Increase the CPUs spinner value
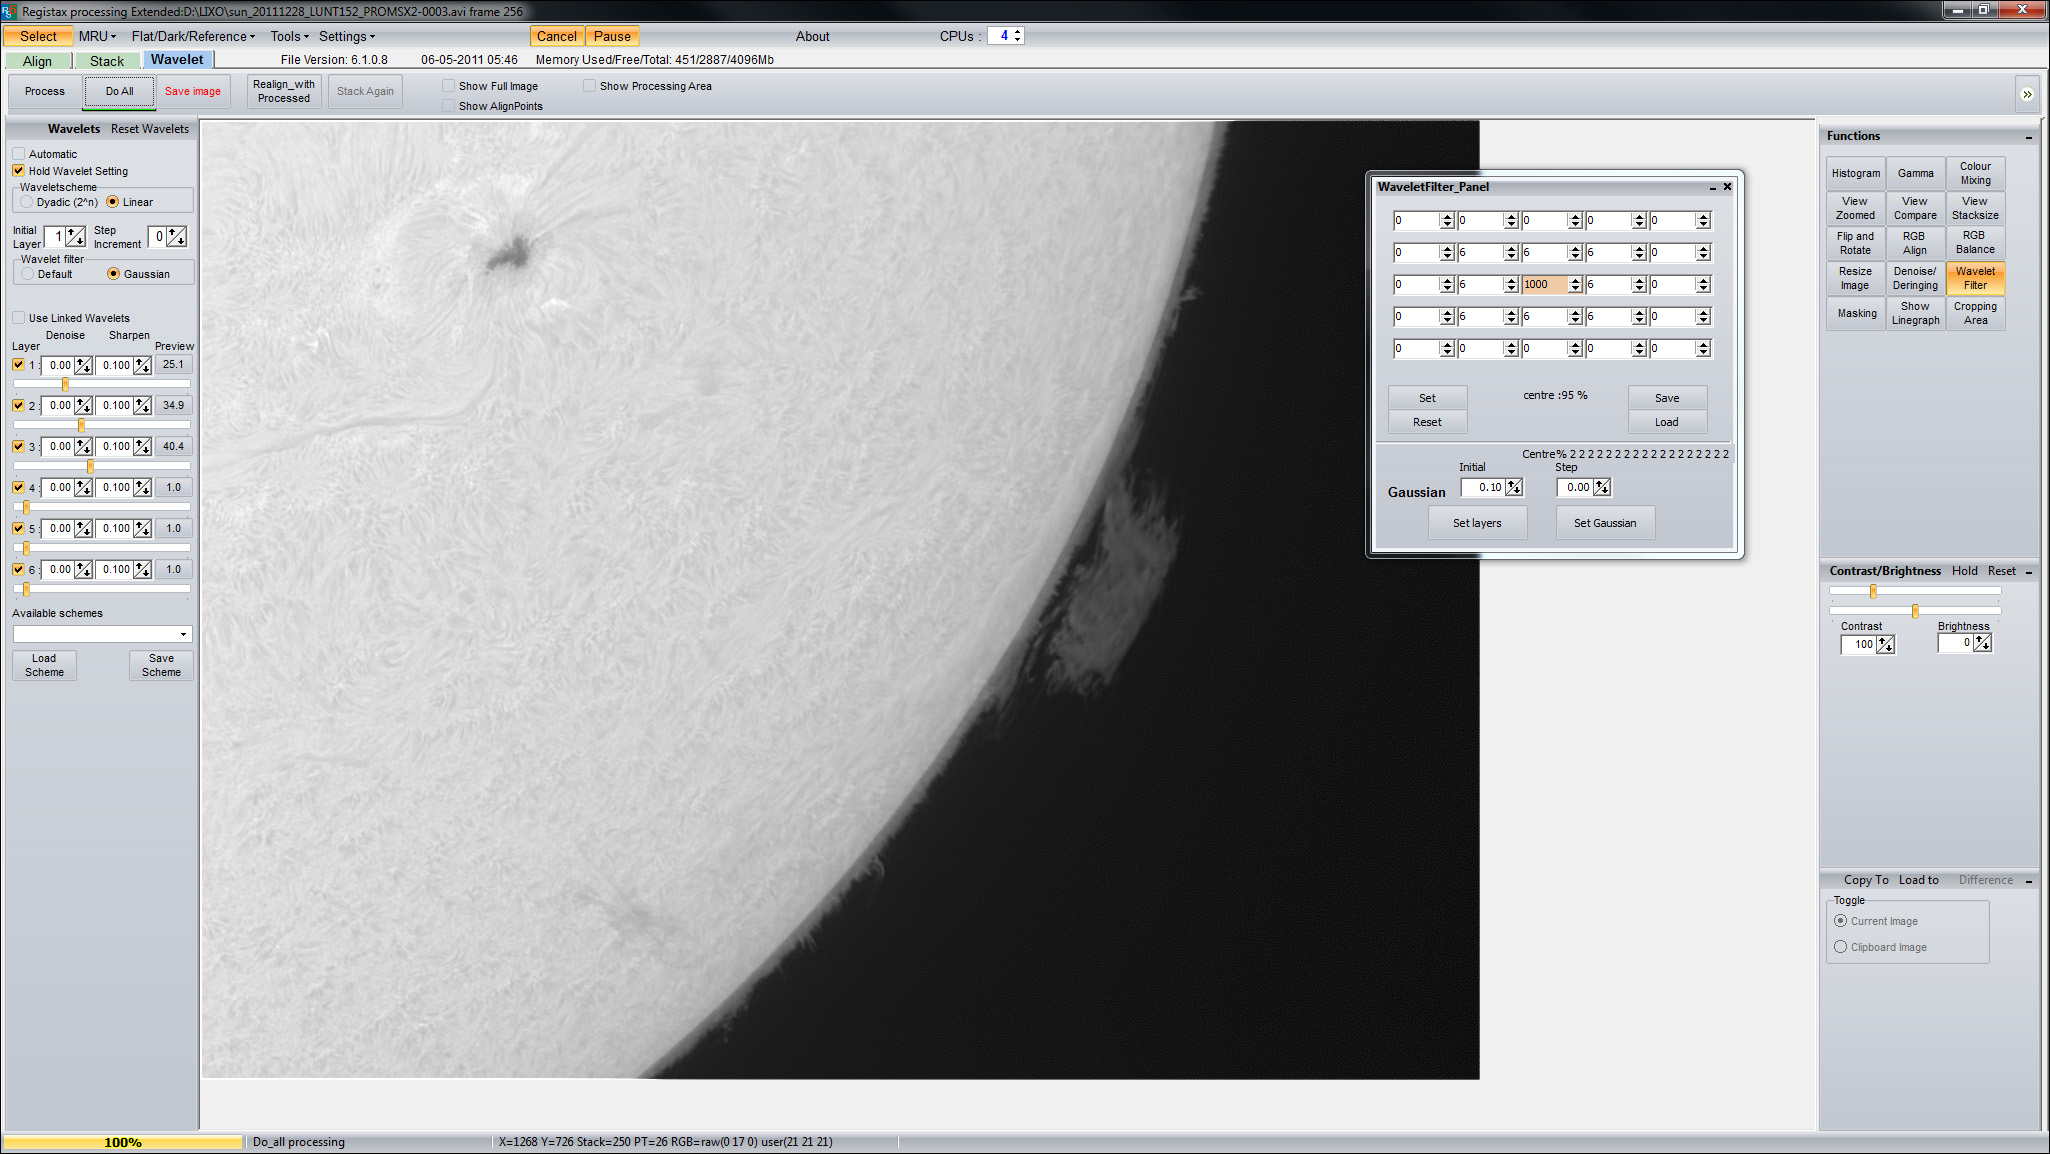The width and height of the screenshot is (2050, 1154). pyautogui.click(x=1018, y=32)
